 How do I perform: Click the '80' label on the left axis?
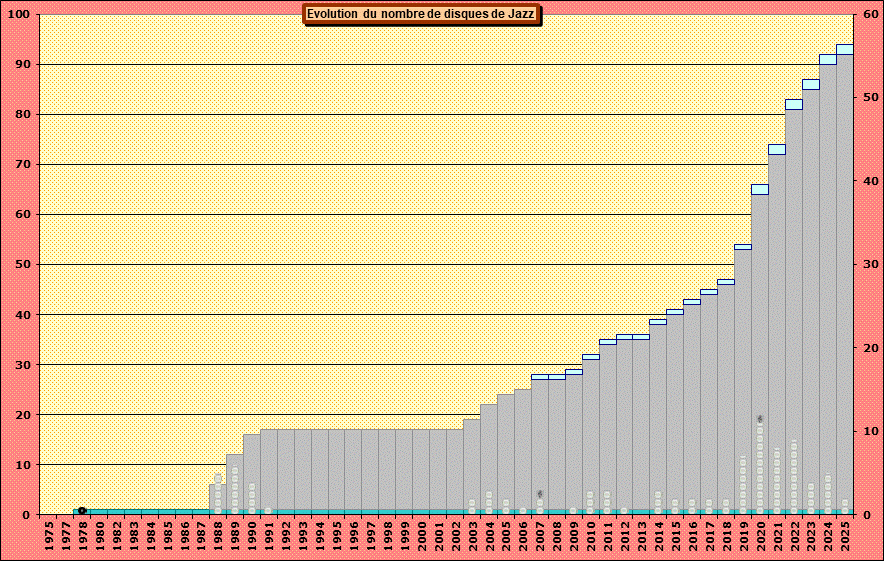click(23, 114)
